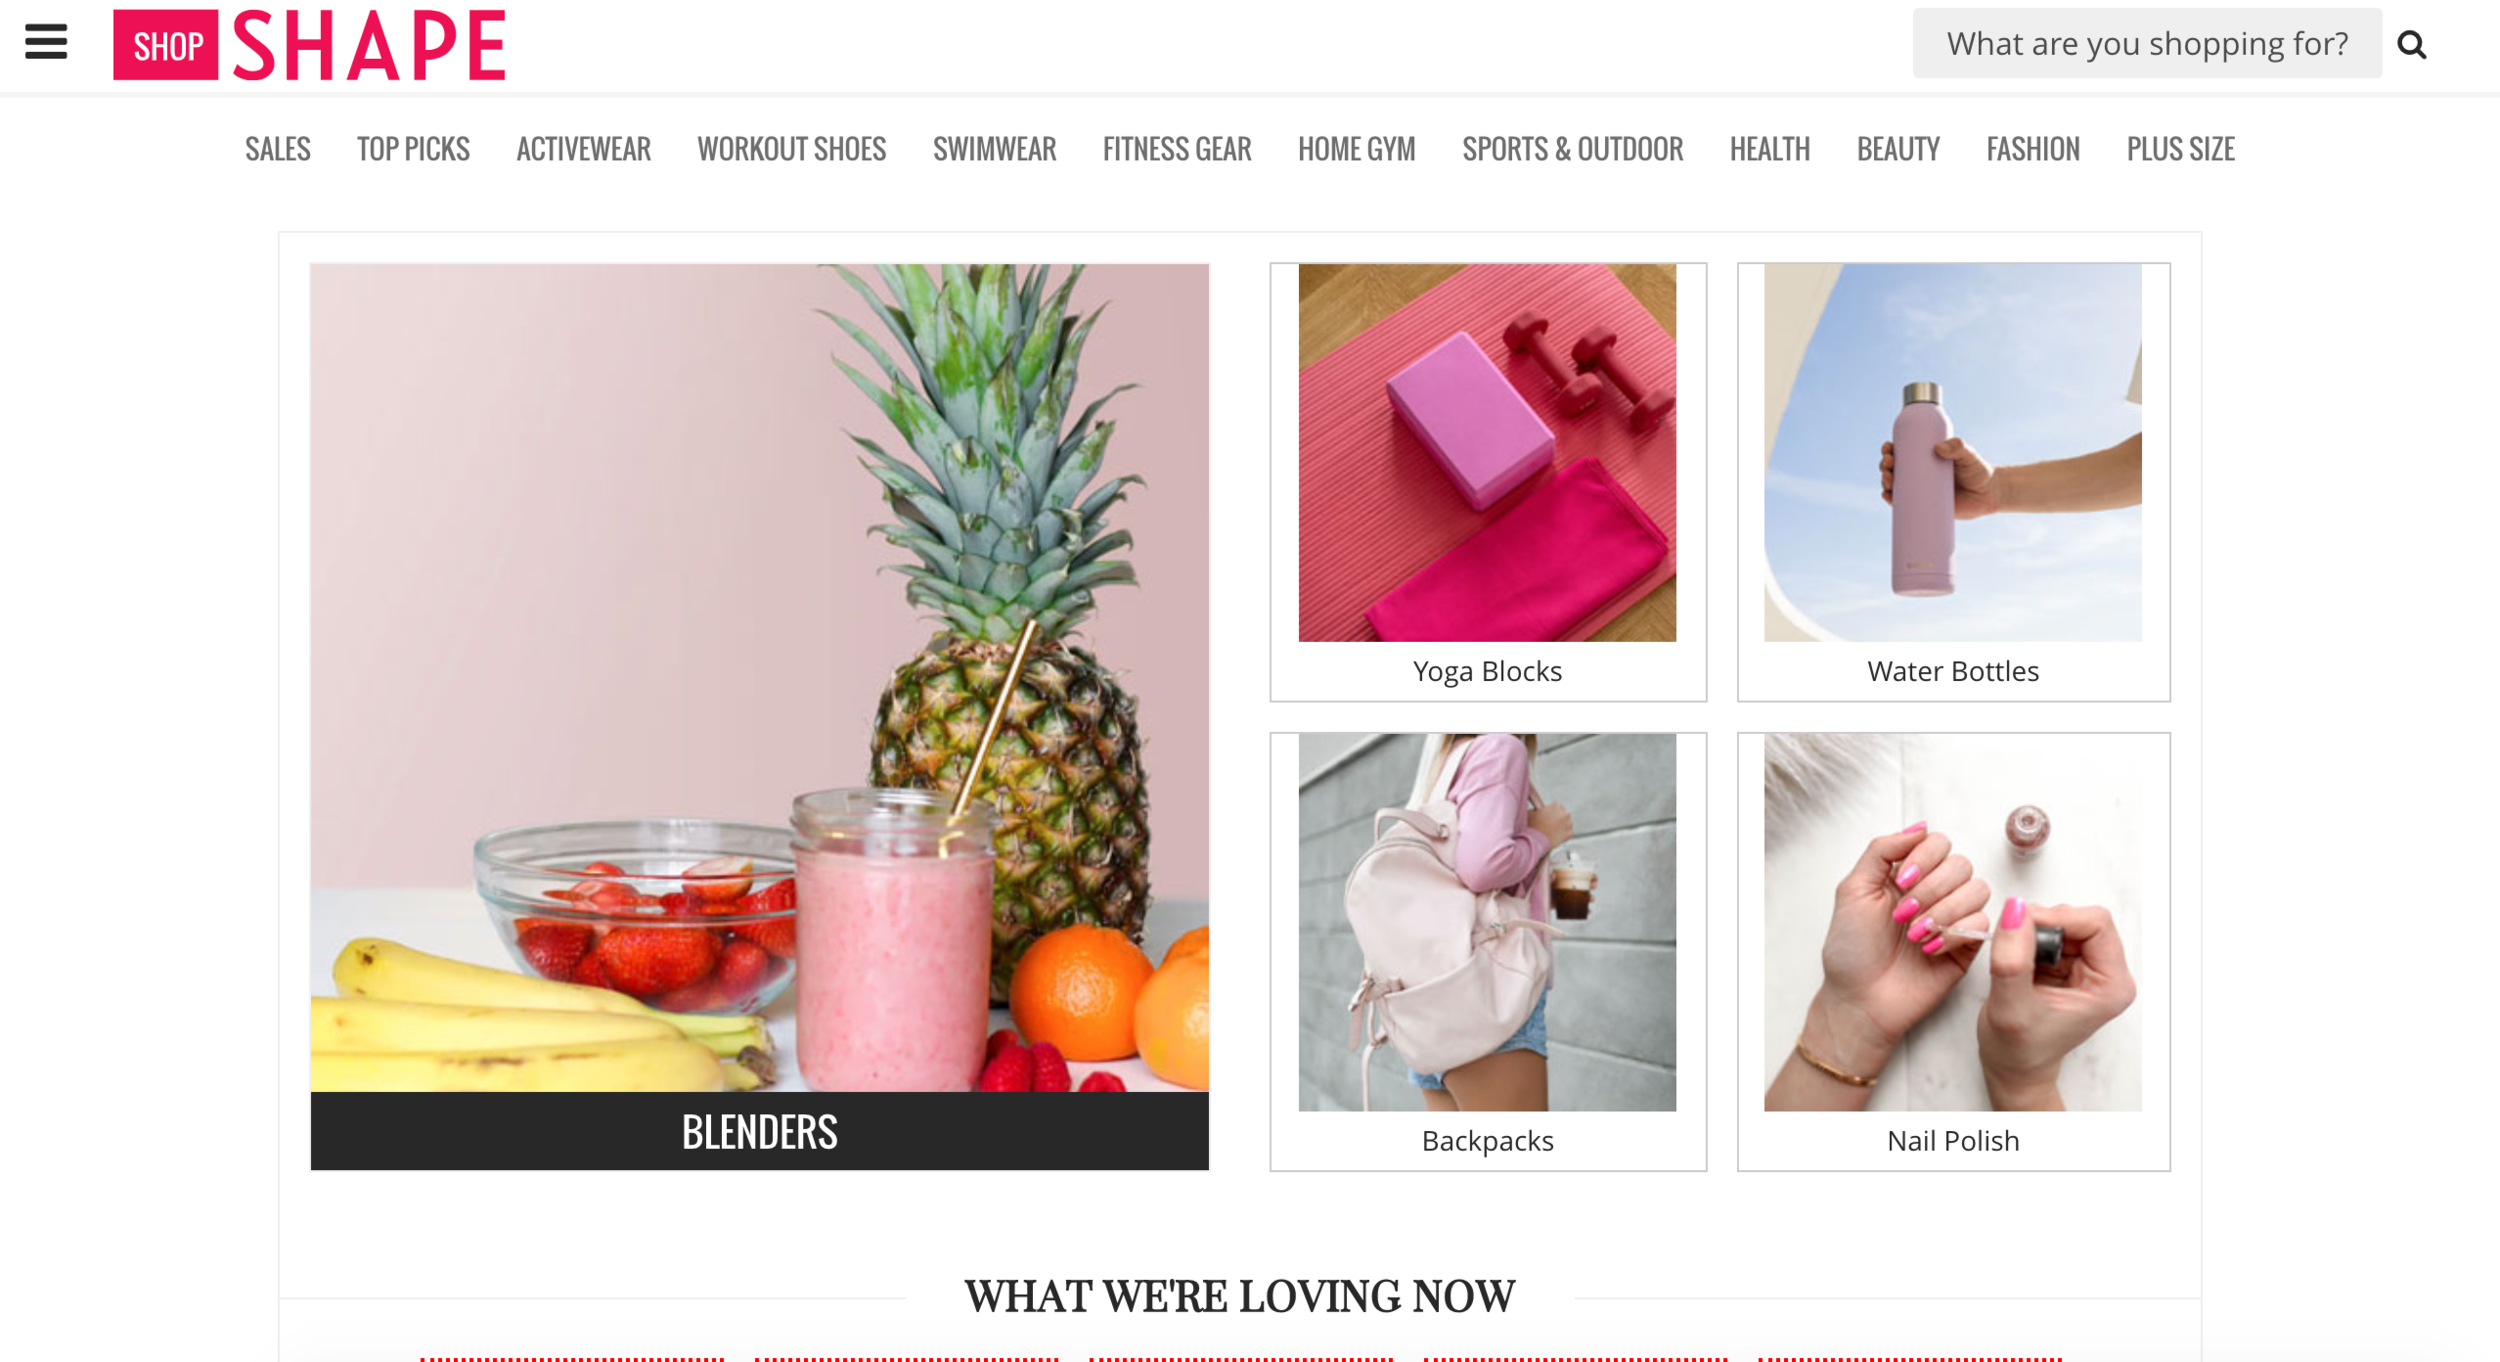Viewport: 2500px width, 1362px height.
Task: Choose SWIMWEAR from navigation bar
Action: 994,149
